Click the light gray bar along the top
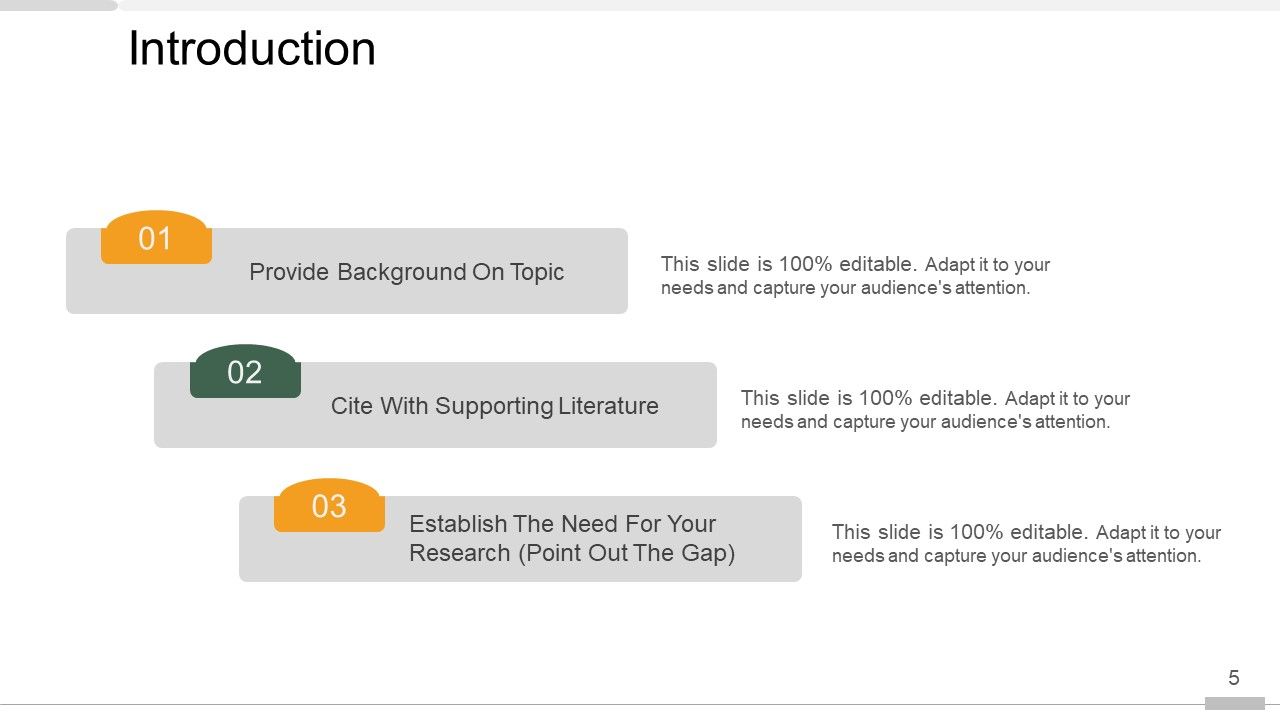The width and height of the screenshot is (1280, 720). (700, 5)
